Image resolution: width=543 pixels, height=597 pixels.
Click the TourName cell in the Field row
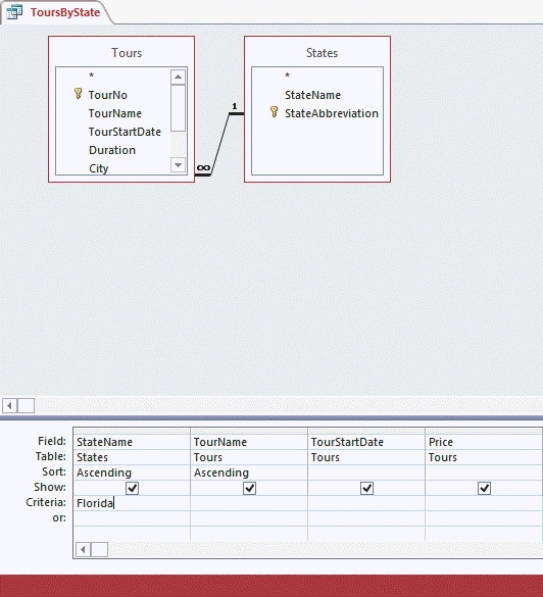point(249,442)
